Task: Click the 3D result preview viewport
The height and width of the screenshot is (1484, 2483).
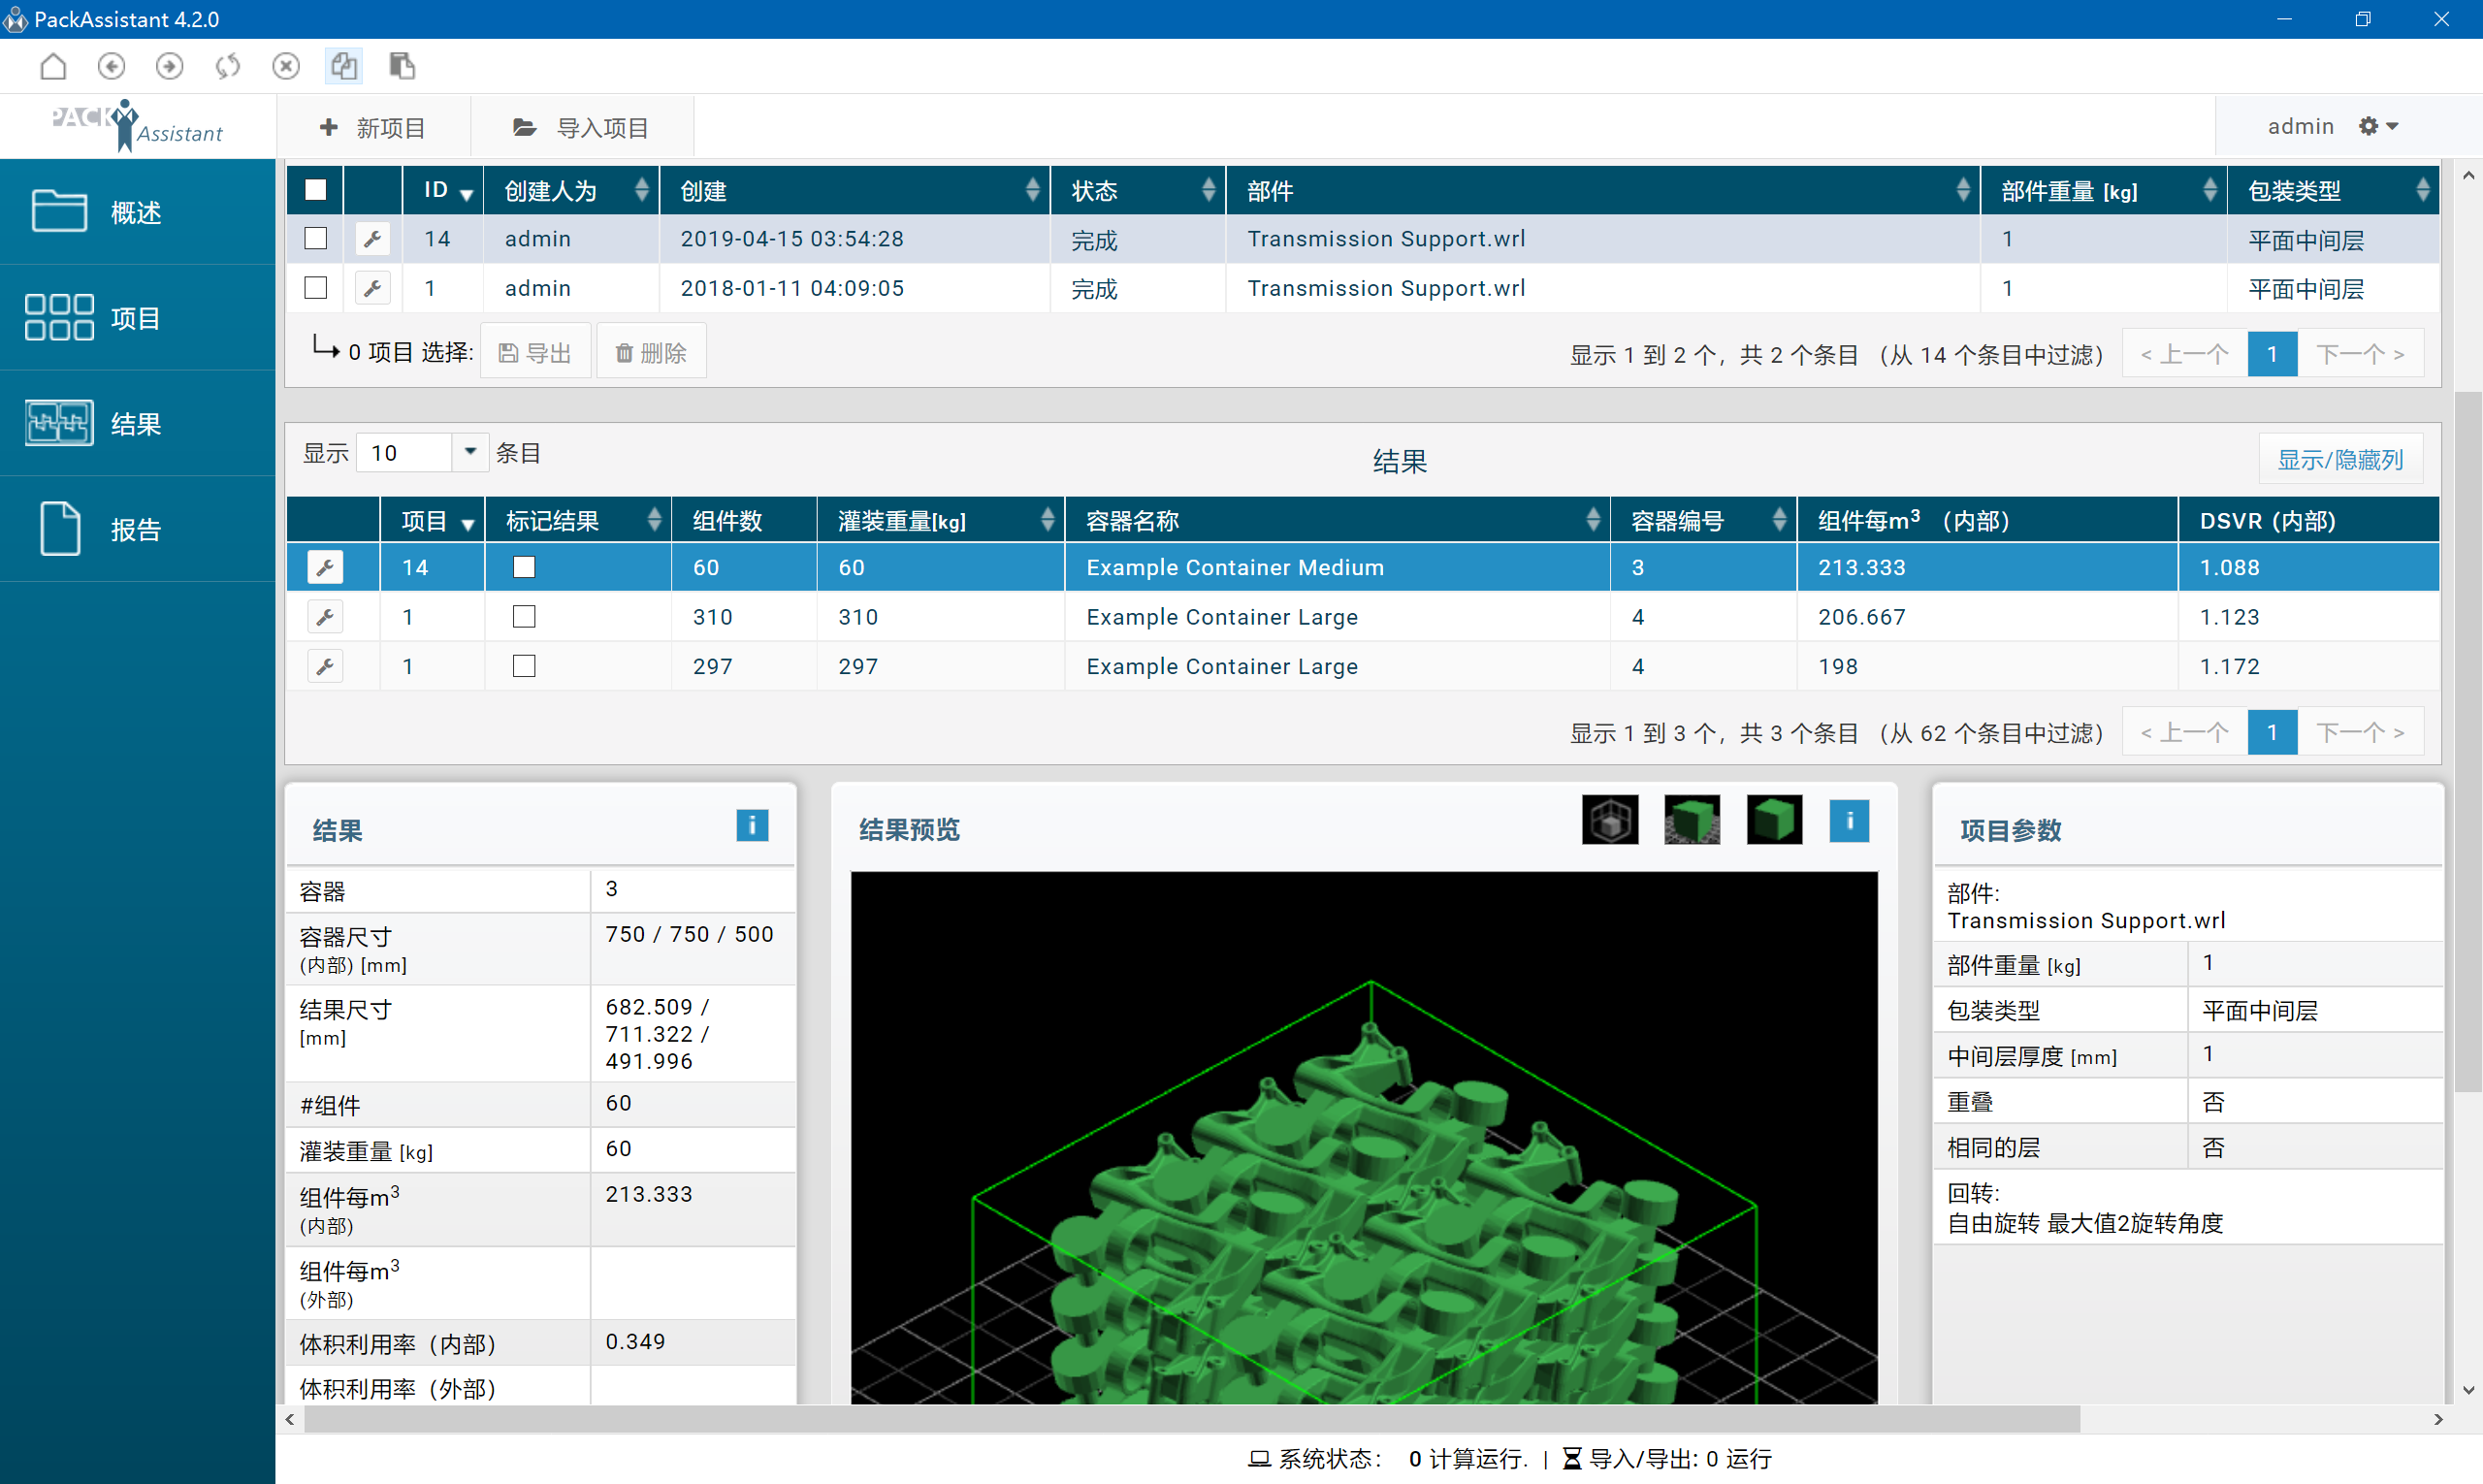Action: coord(1364,1137)
